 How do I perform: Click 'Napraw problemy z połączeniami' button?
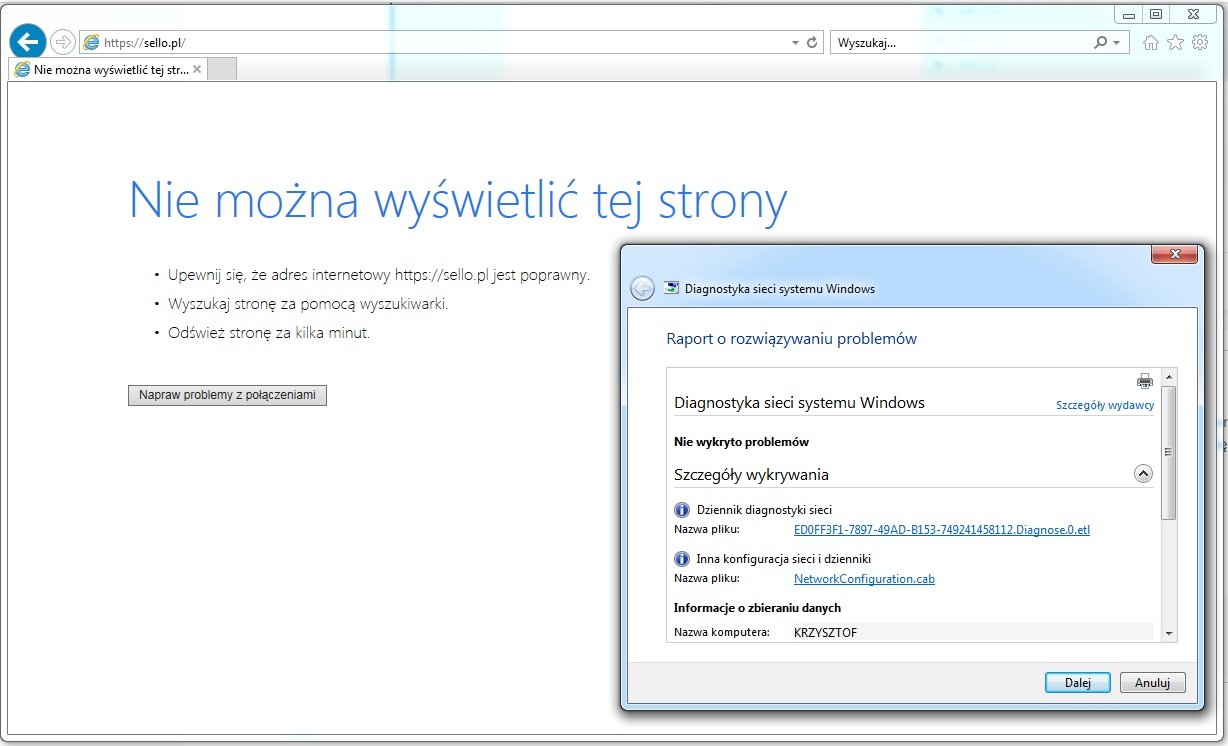coord(227,395)
